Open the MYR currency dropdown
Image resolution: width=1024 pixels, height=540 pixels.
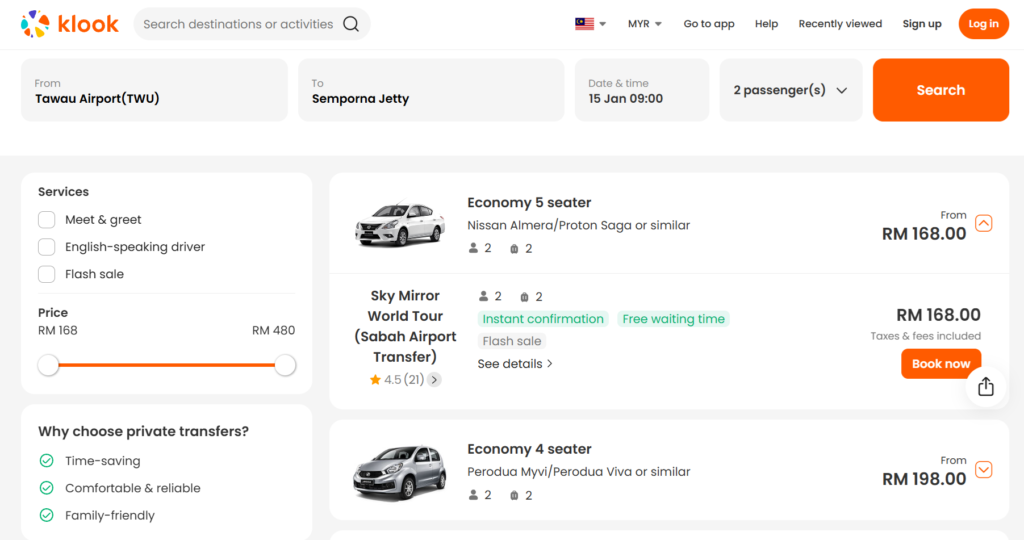(644, 24)
